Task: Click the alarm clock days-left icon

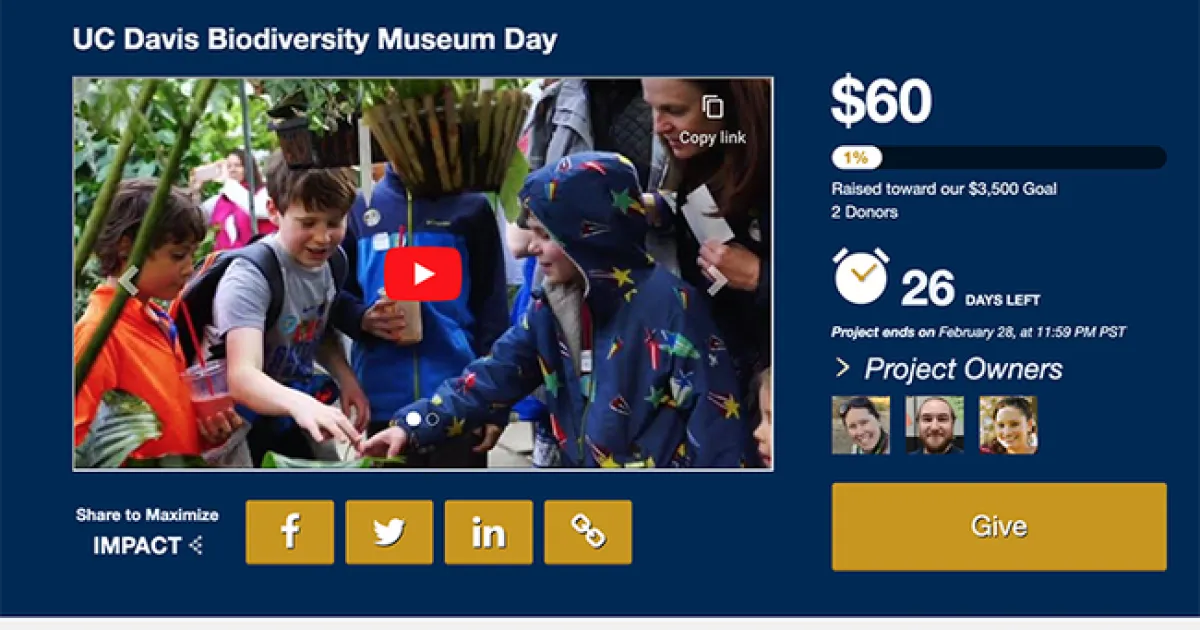Action: [860, 277]
